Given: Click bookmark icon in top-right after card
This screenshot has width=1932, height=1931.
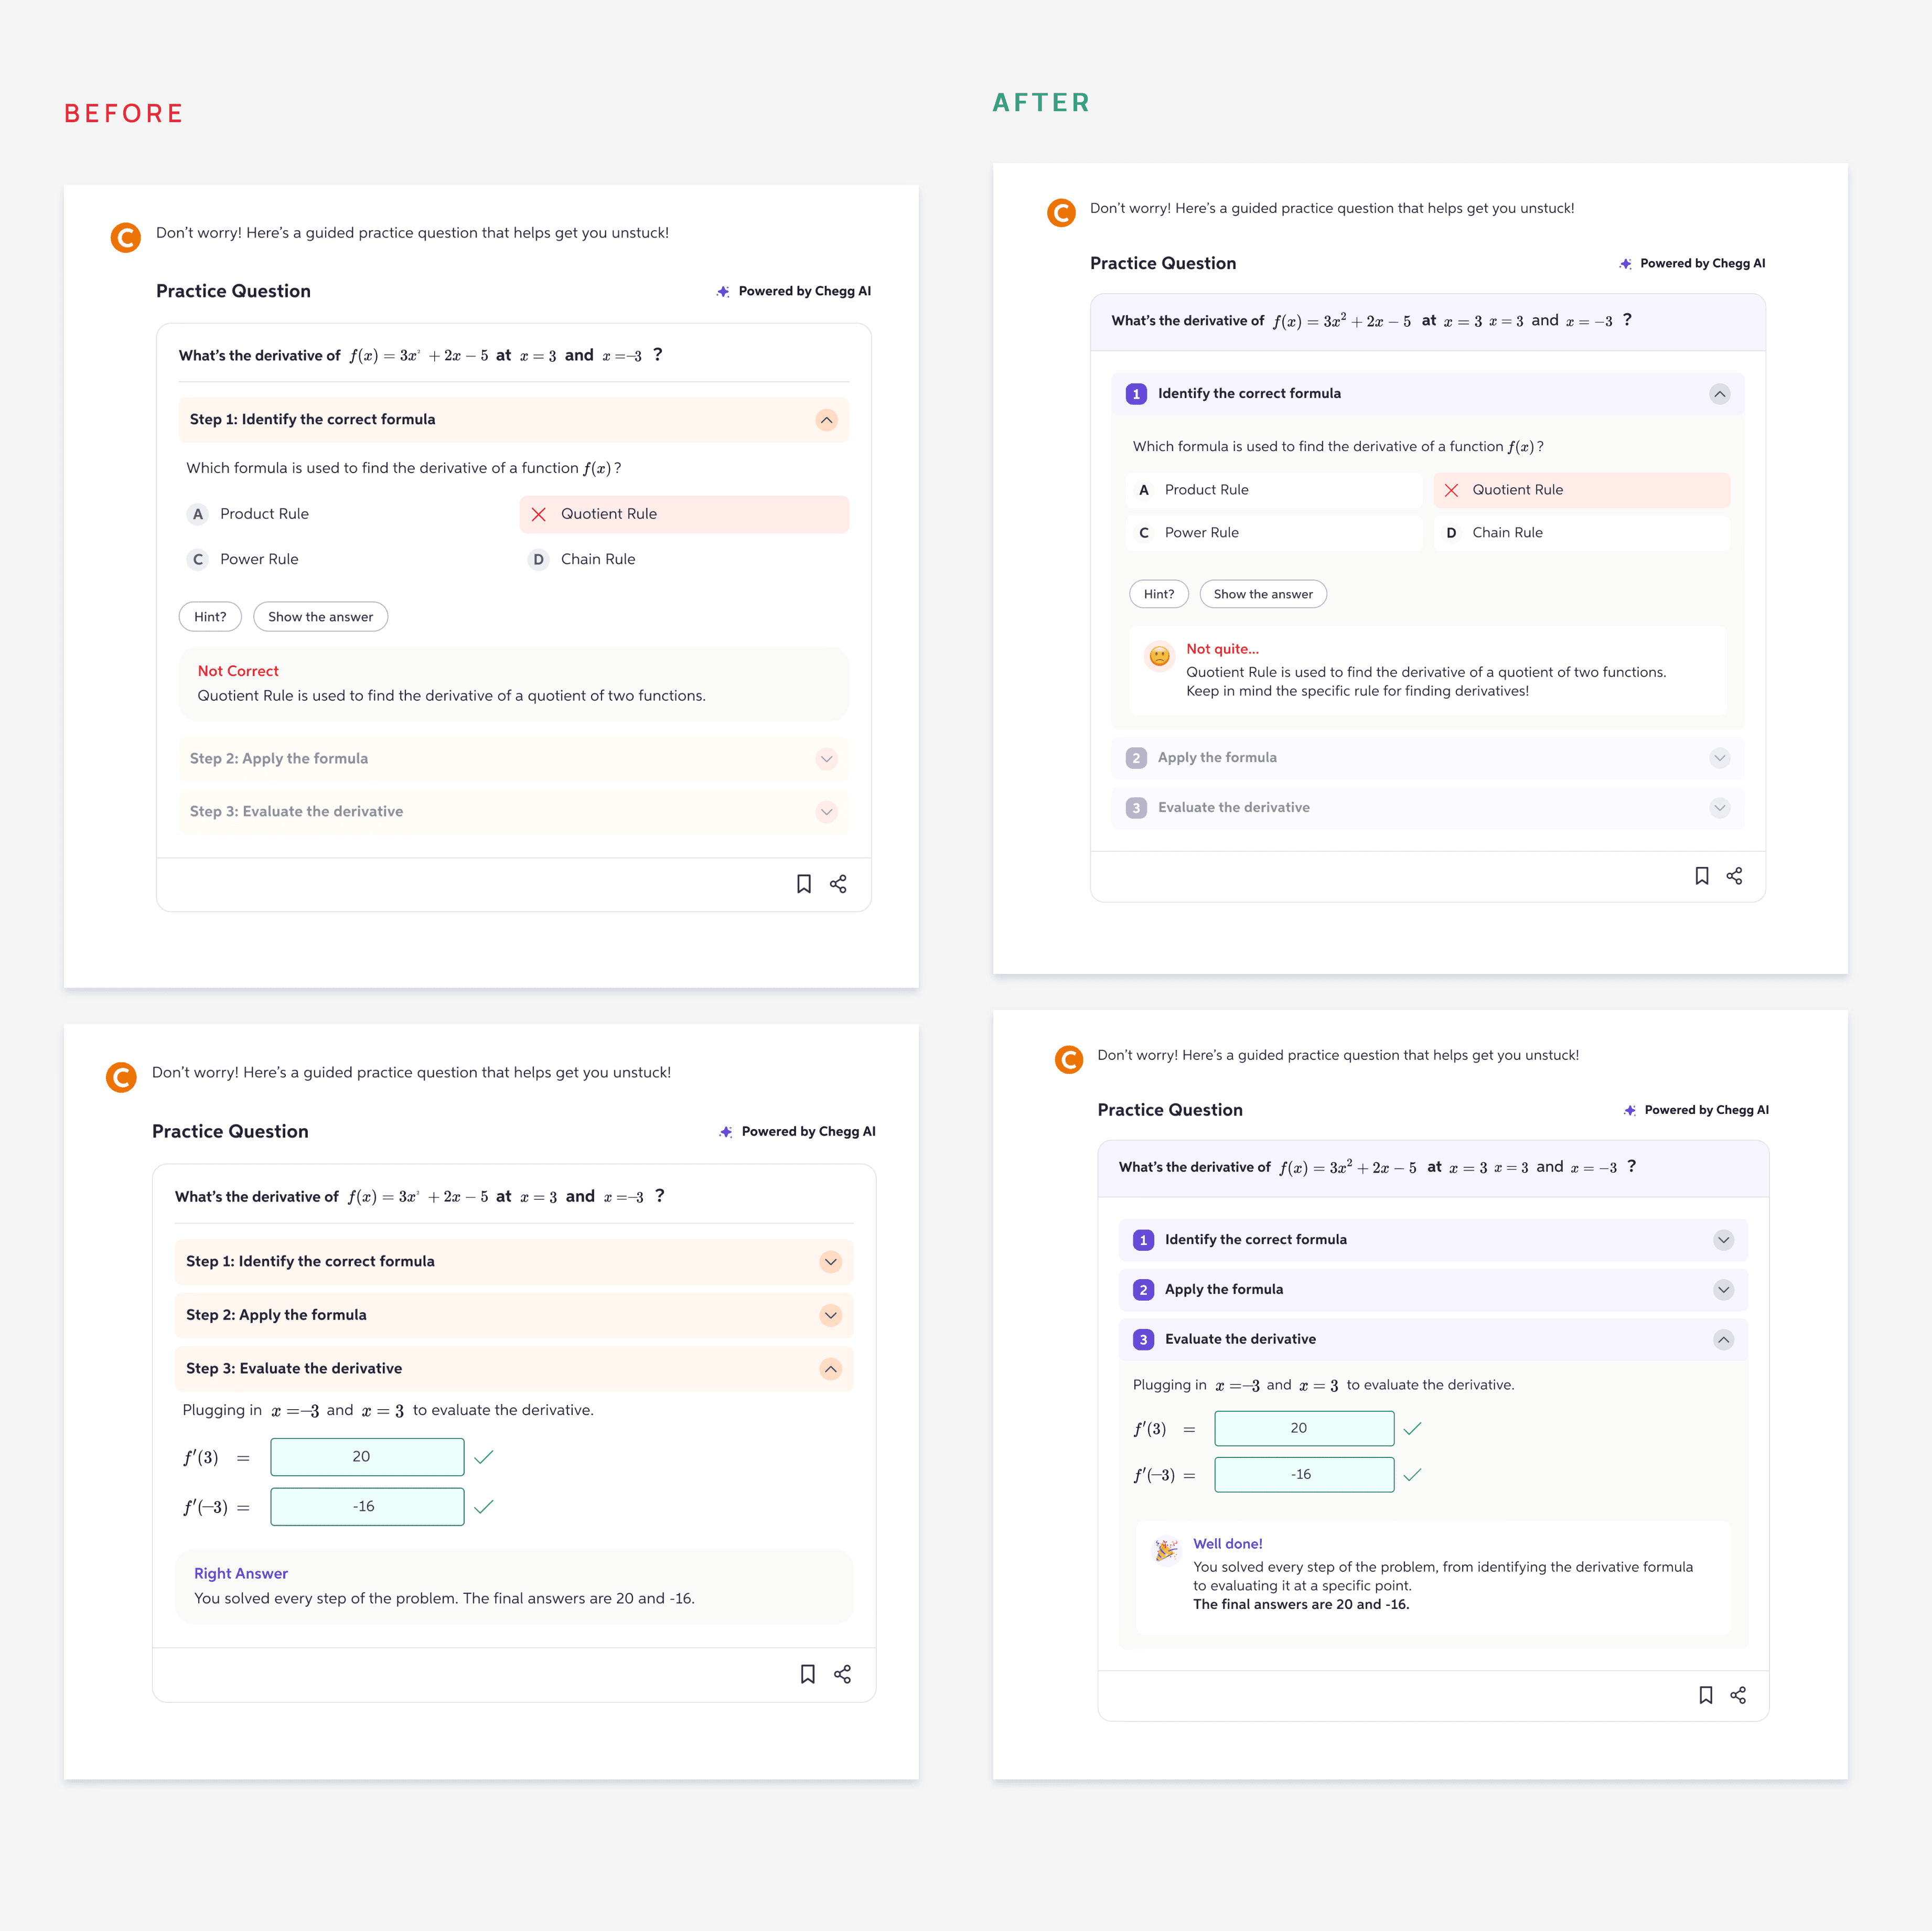Looking at the screenshot, I should [x=1701, y=876].
